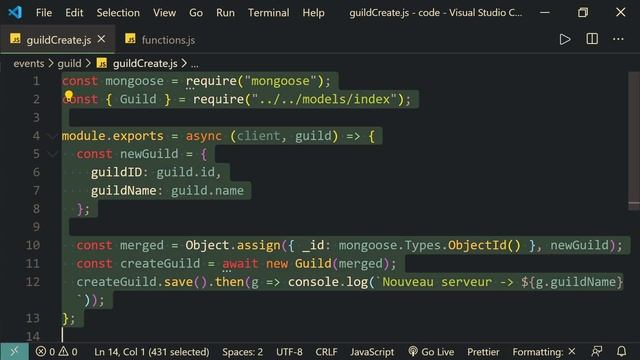Click the JS file icon on functions.js tab
The image size is (640, 360).
click(x=130, y=39)
